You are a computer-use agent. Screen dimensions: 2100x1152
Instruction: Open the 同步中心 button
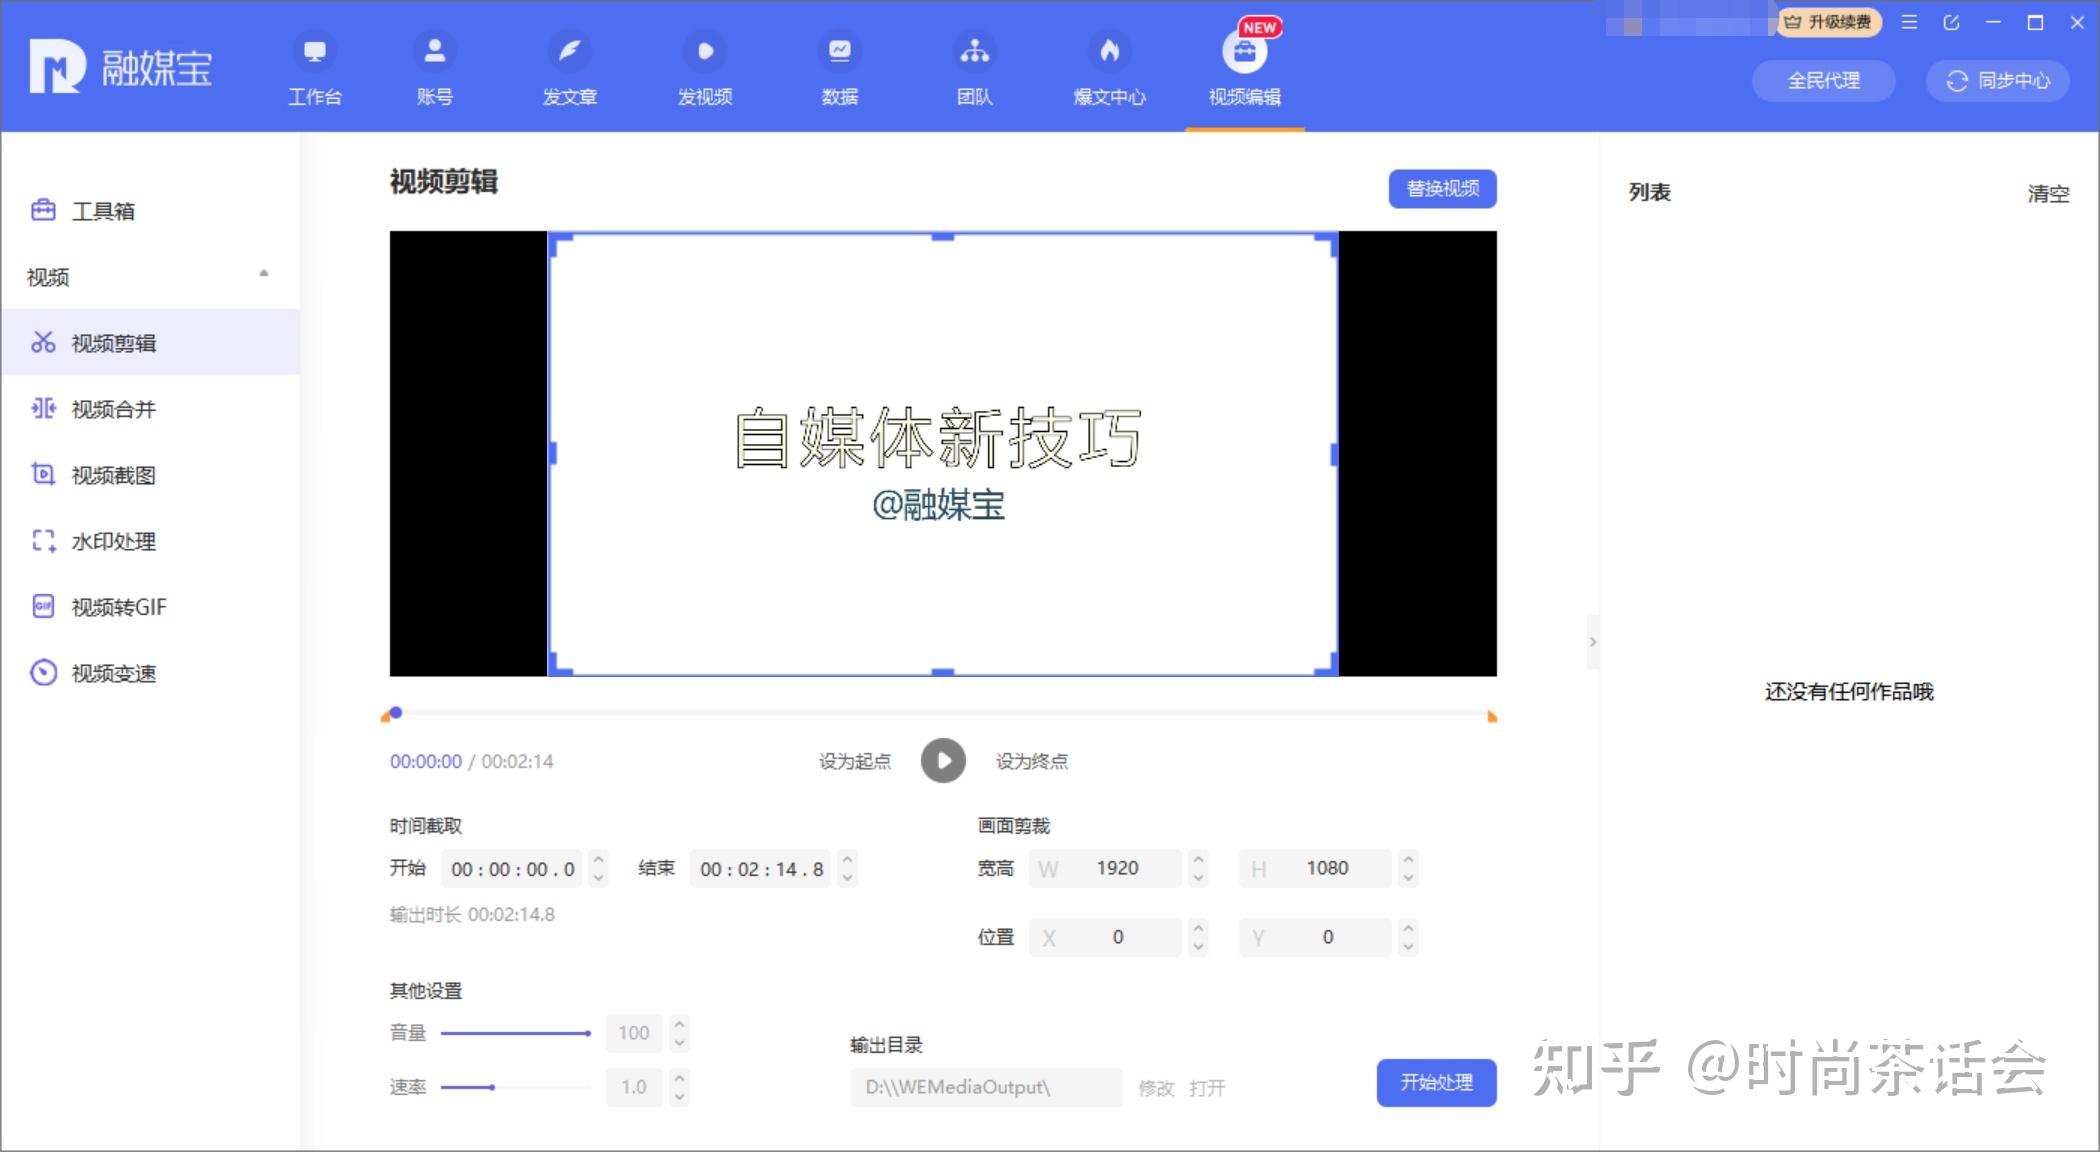pos(1998,81)
